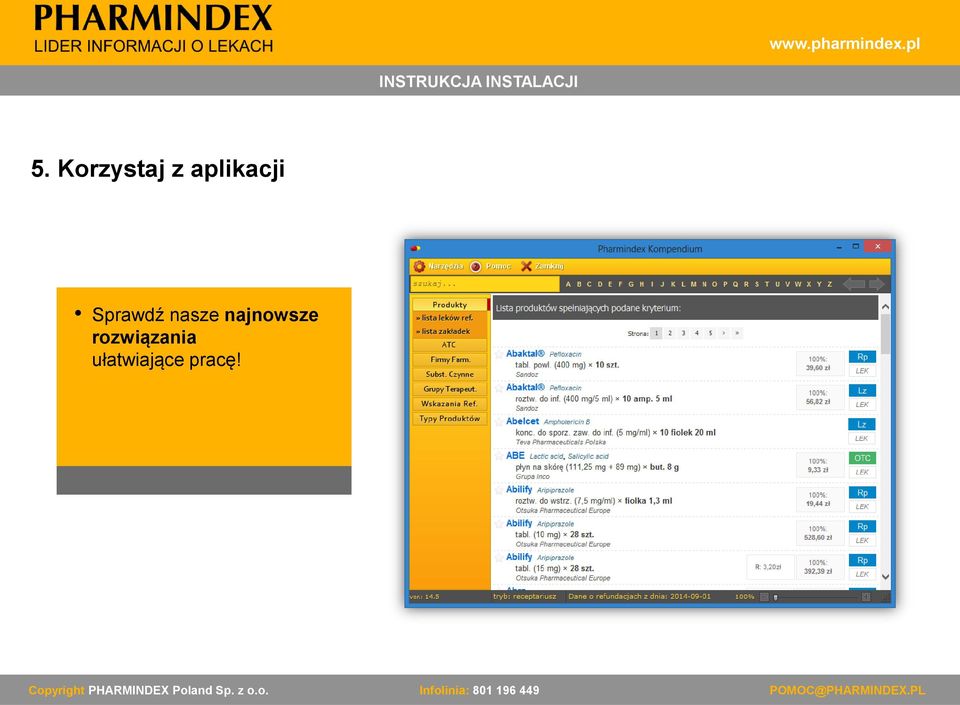The height and width of the screenshot is (705, 960).
Task: Click the scrollbar down arrow of product list
Action: (x=885, y=576)
